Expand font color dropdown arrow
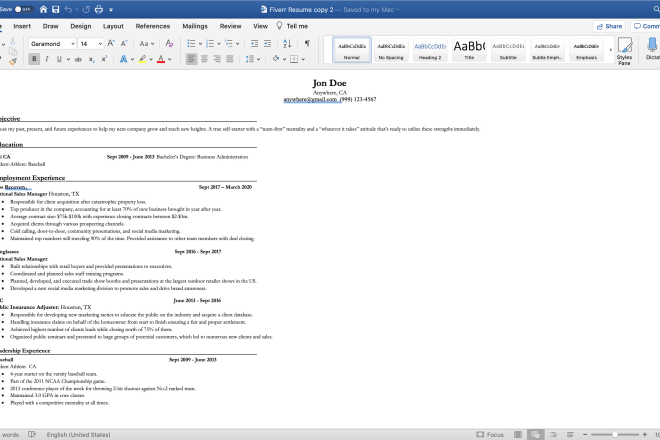This screenshot has width=660, height=440. (x=170, y=59)
